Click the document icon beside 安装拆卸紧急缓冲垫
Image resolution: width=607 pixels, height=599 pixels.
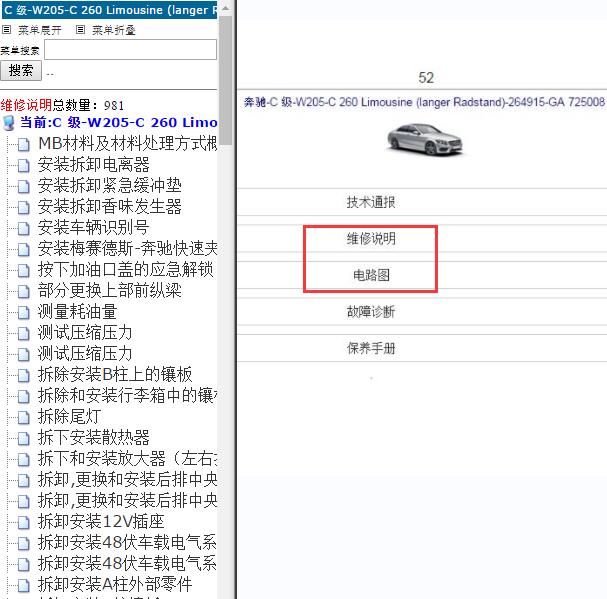pyautogui.click(x=24, y=186)
